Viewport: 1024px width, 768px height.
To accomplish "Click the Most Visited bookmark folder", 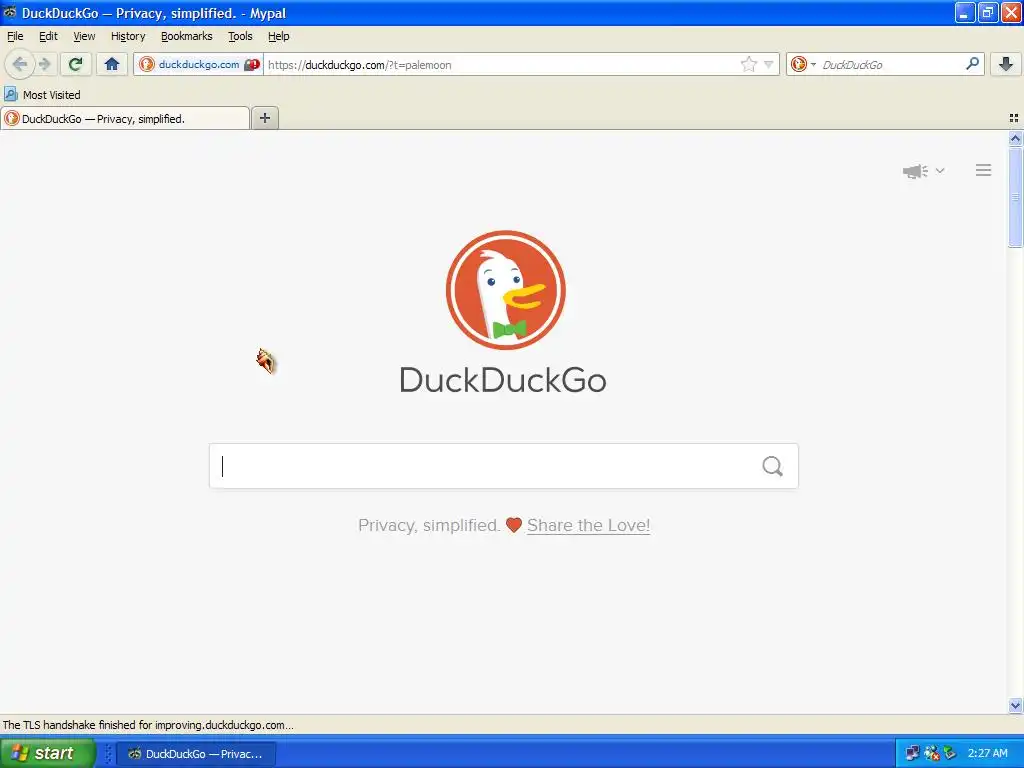I will click(x=42, y=95).
